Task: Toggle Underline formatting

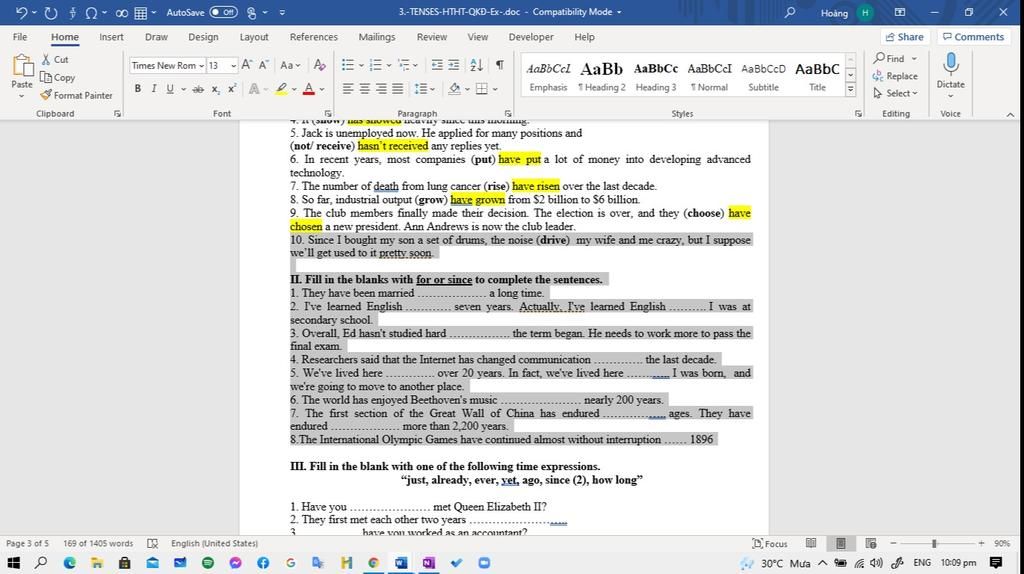Action: pyautogui.click(x=170, y=89)
